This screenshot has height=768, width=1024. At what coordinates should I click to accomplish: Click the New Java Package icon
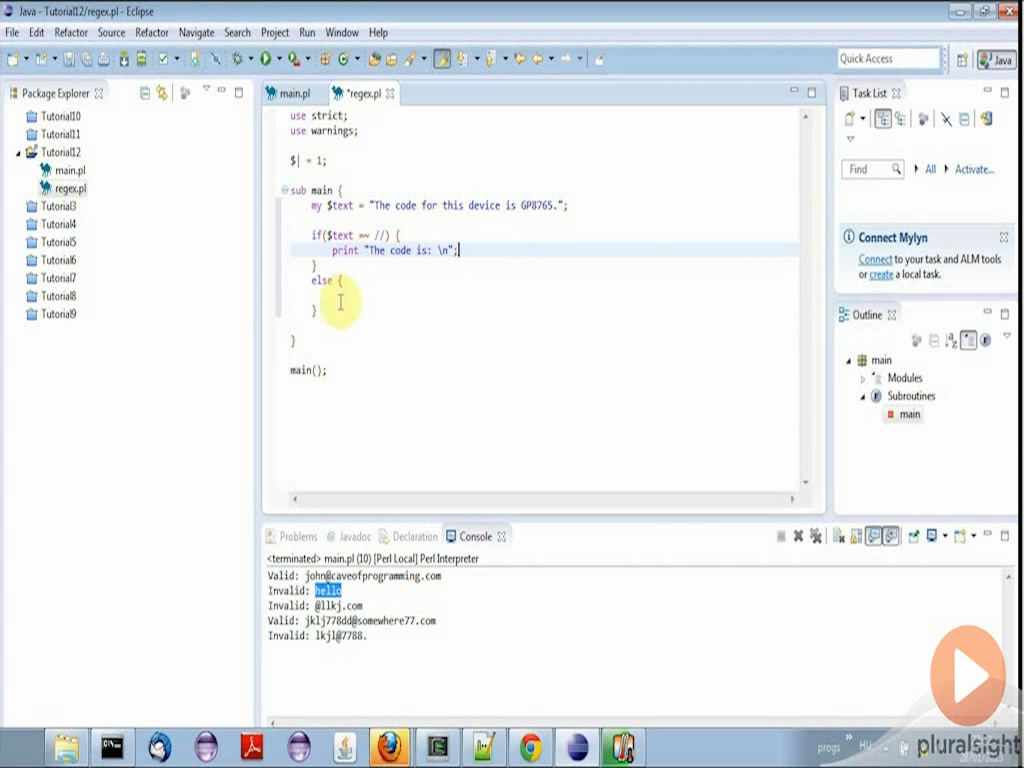[x=325, y=59]
